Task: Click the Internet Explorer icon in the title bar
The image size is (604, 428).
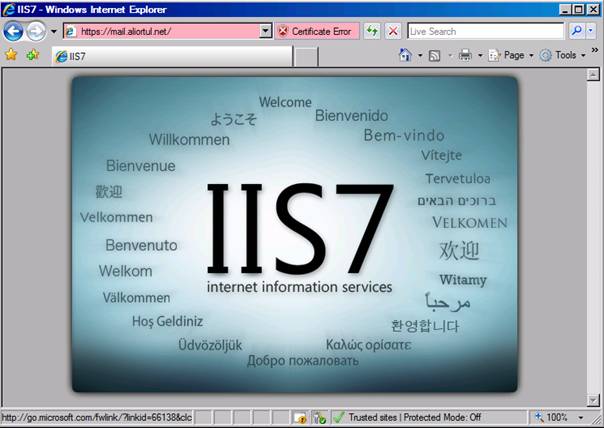Action: click(x=8, y=9)
